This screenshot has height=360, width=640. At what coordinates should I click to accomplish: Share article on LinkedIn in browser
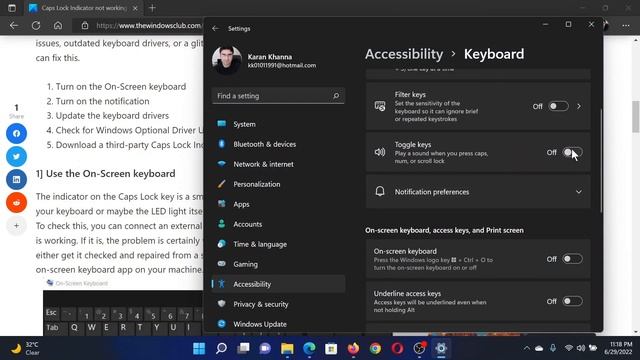pyautogui.click(x=16, y=180)
